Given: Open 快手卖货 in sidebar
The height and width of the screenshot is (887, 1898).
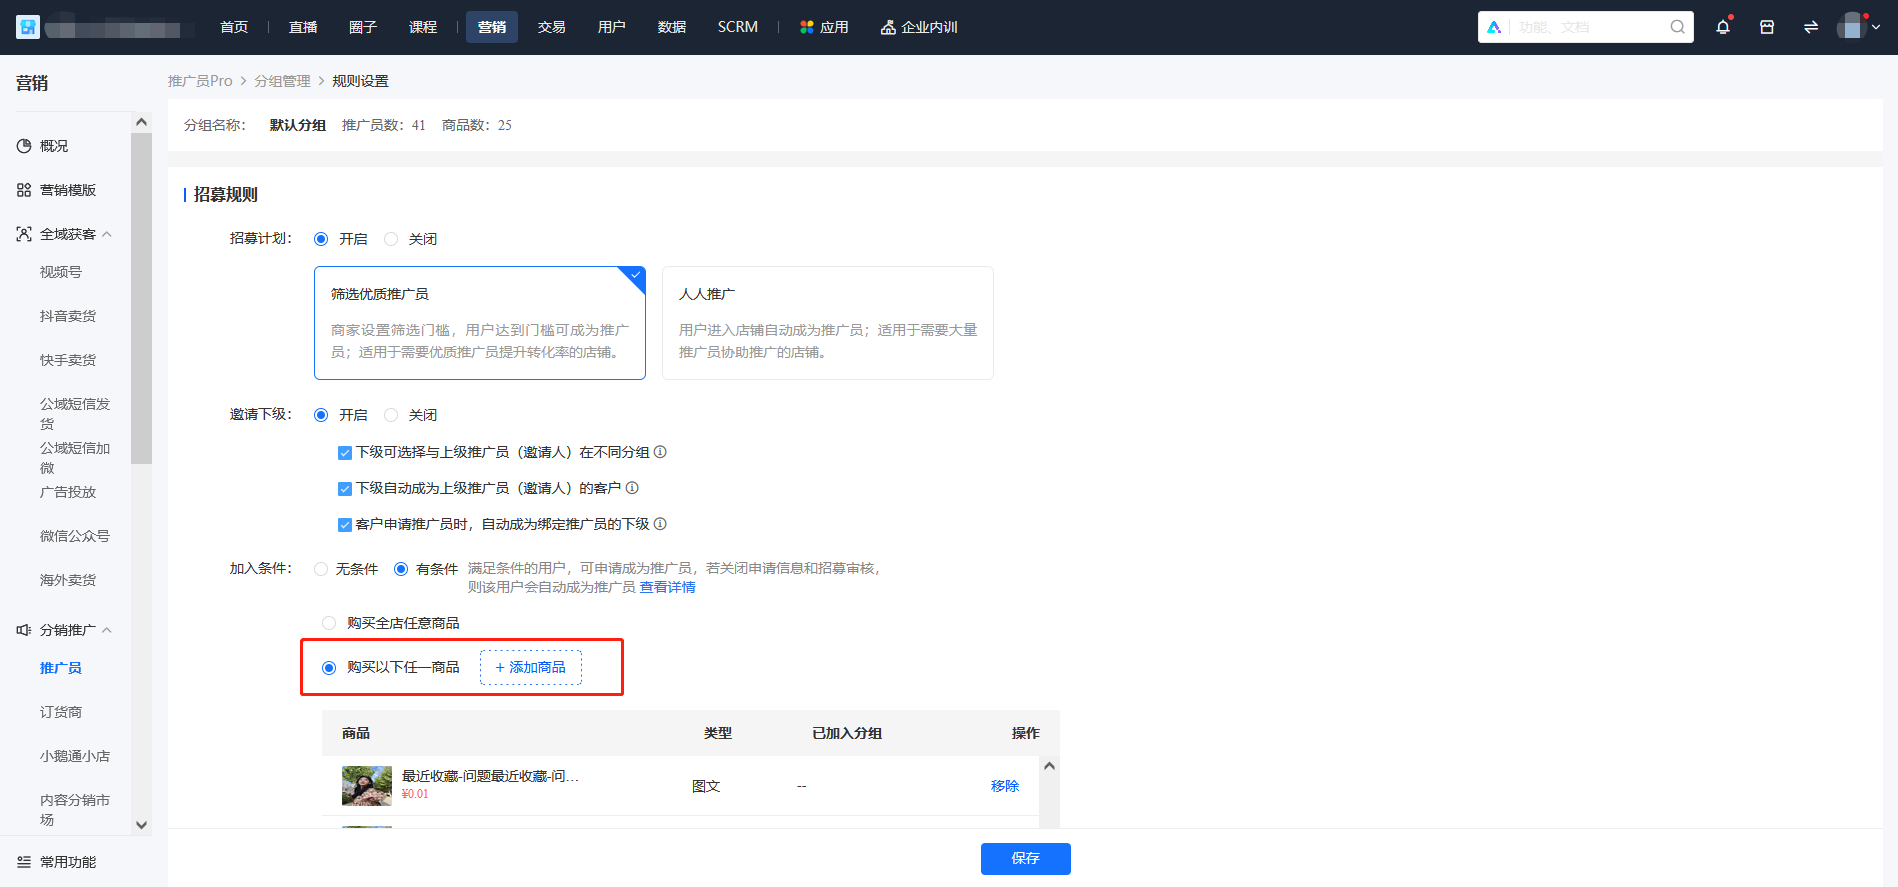Looking at the screenshot, I should coord(68,360).
